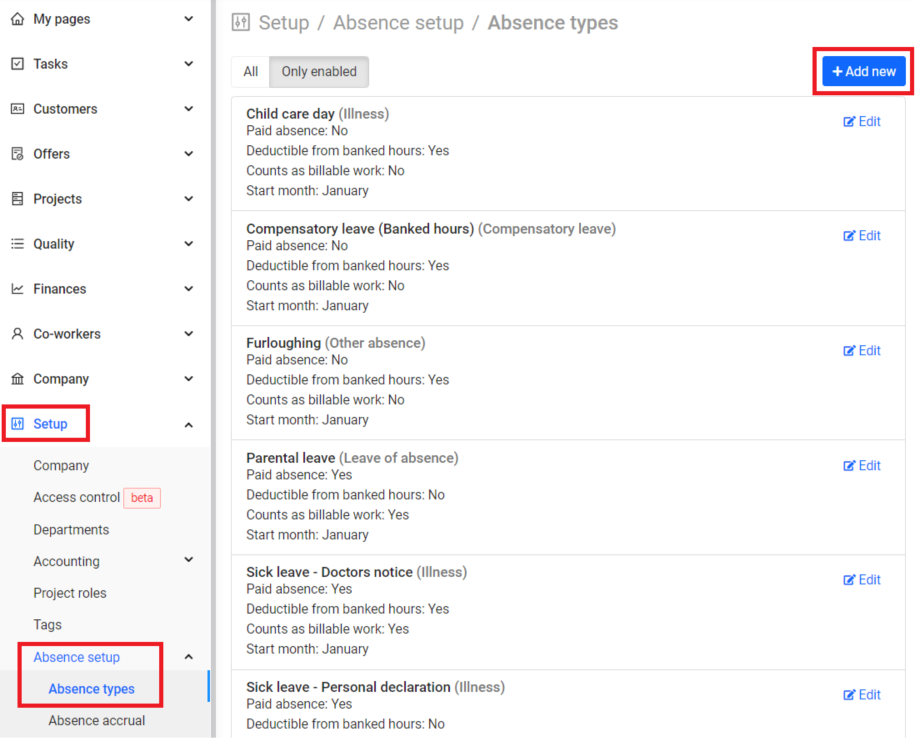Click the Absence setup breadcrumb link
Image resolution: width=919 pixels, height=745 pixels.
point(399,22)
